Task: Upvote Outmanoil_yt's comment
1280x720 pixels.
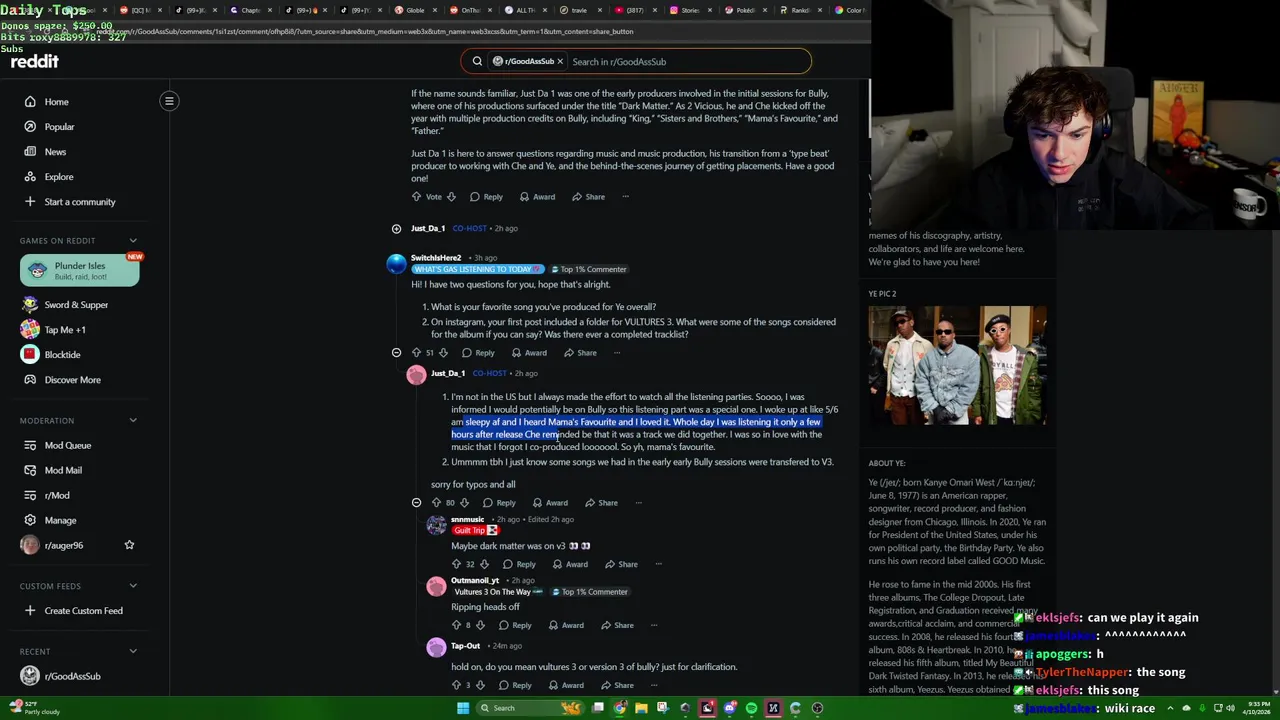Action: (x=456, y=626)
